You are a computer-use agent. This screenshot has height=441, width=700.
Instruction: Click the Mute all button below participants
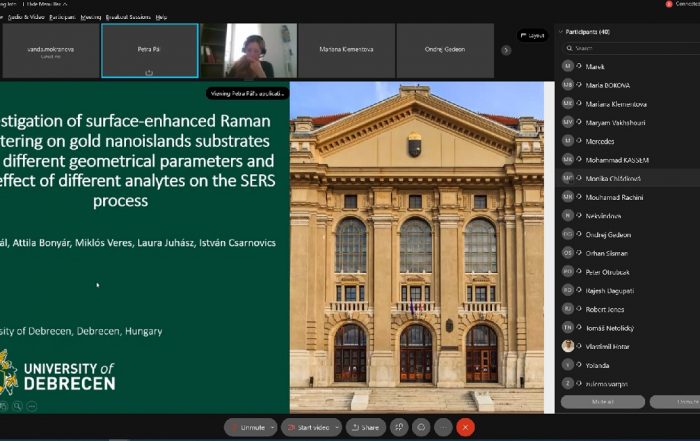coord(603,402)
